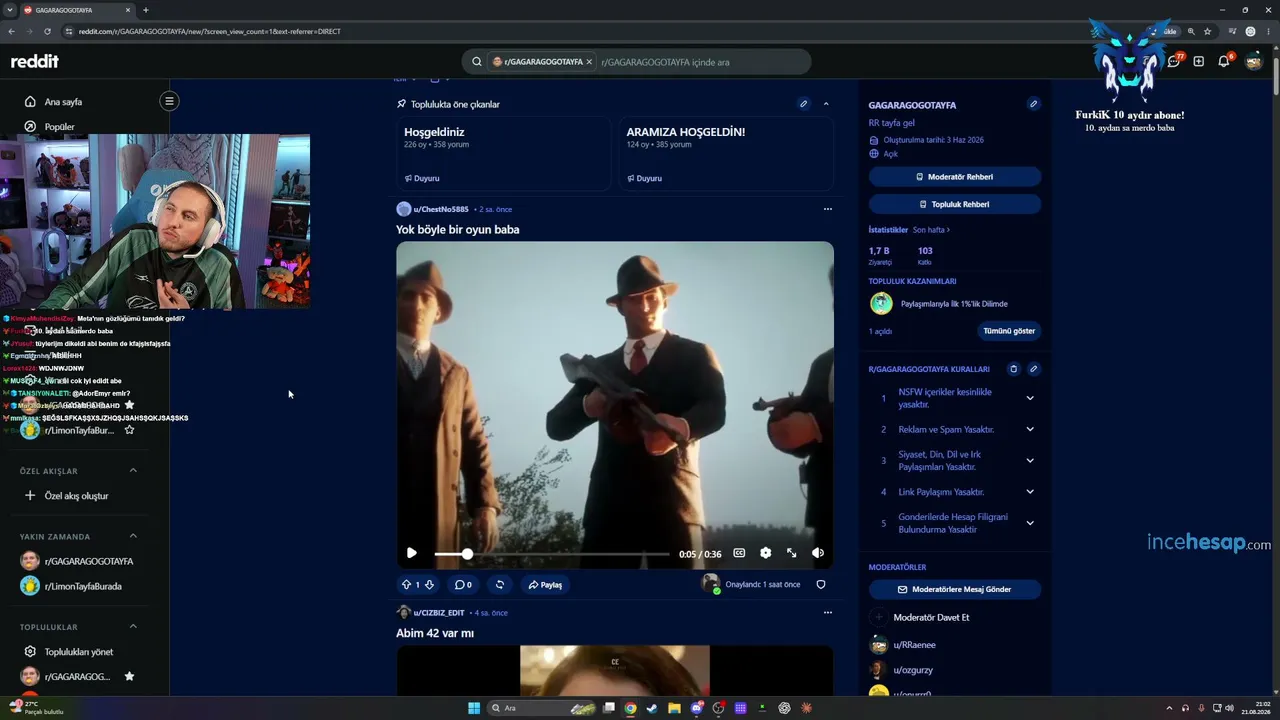The height and width of the screenshot is (720, 1280).
Task: Open ChatGPT app in the taskbar
Action: (784, 708)
